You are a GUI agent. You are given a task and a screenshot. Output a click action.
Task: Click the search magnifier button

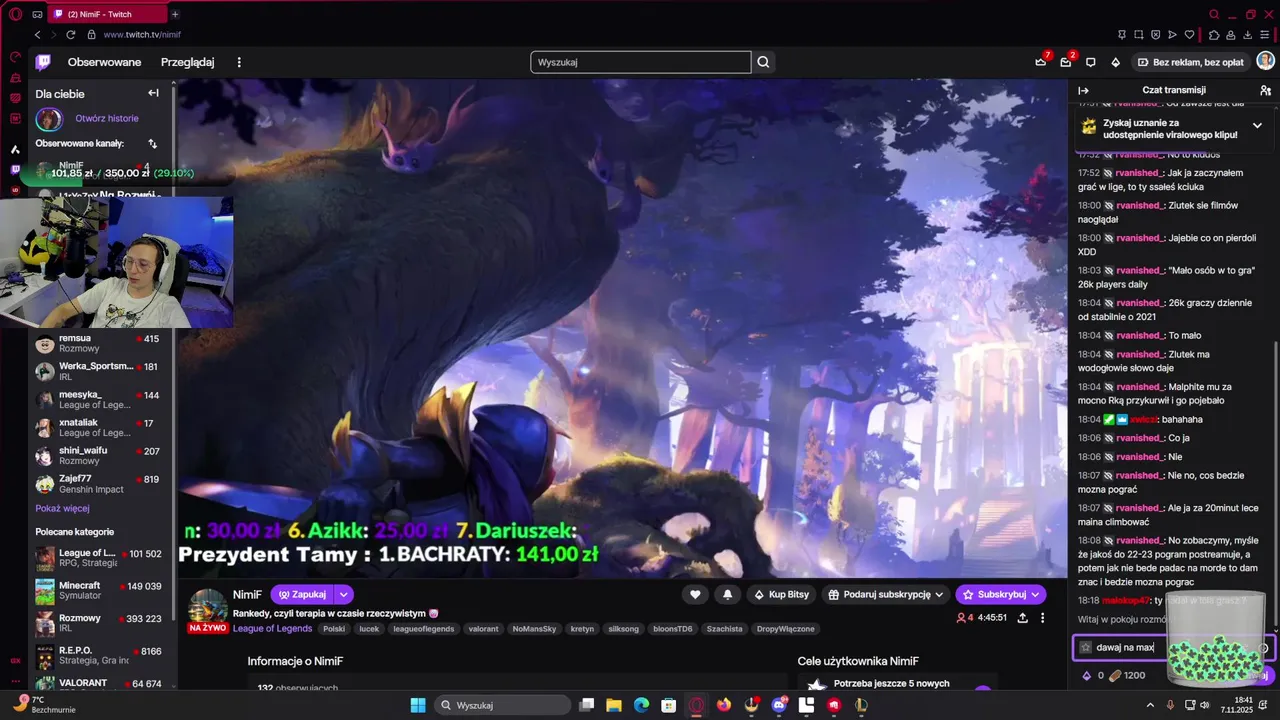pos(764,62)
